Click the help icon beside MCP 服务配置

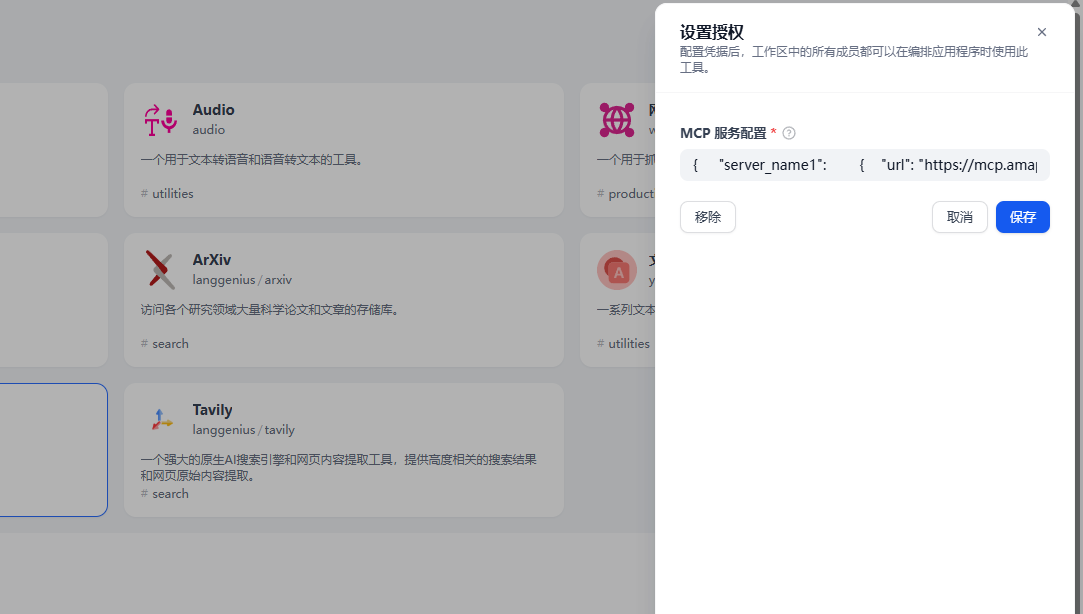pyautogui.click(x=789, y=133)
